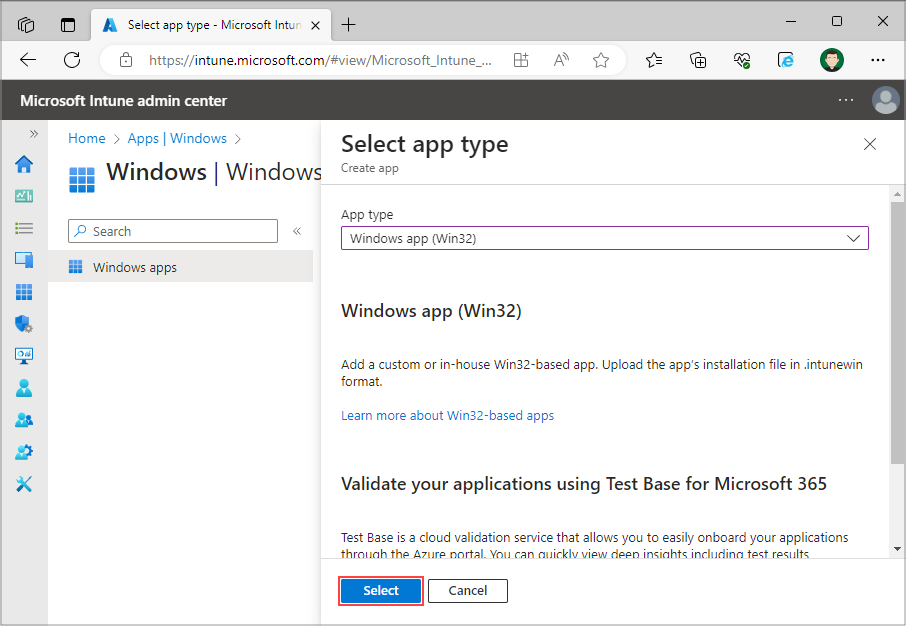Click browser Back arrow
The width and height of the screenshot is (906, 626).
click(x=28, y=60)
